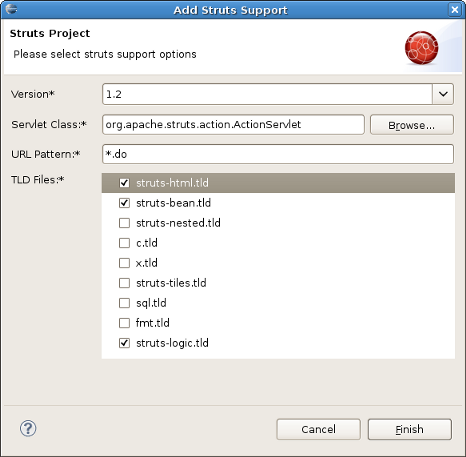Click the Finish button
The image size is (466, 457).
coord(410,429)
